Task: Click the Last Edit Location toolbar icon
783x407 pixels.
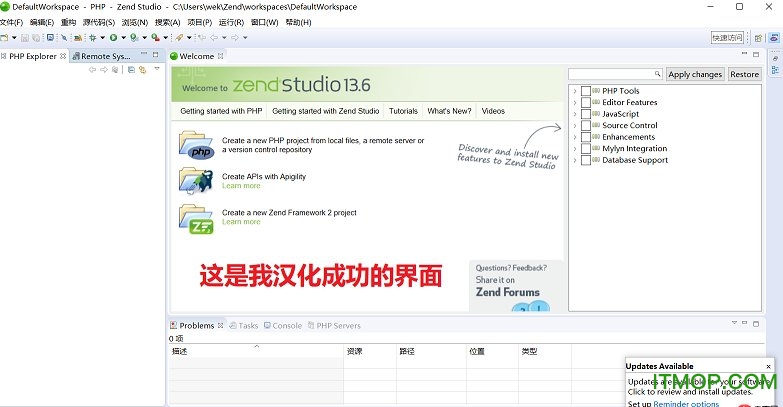Action: (x=202, y=37)
